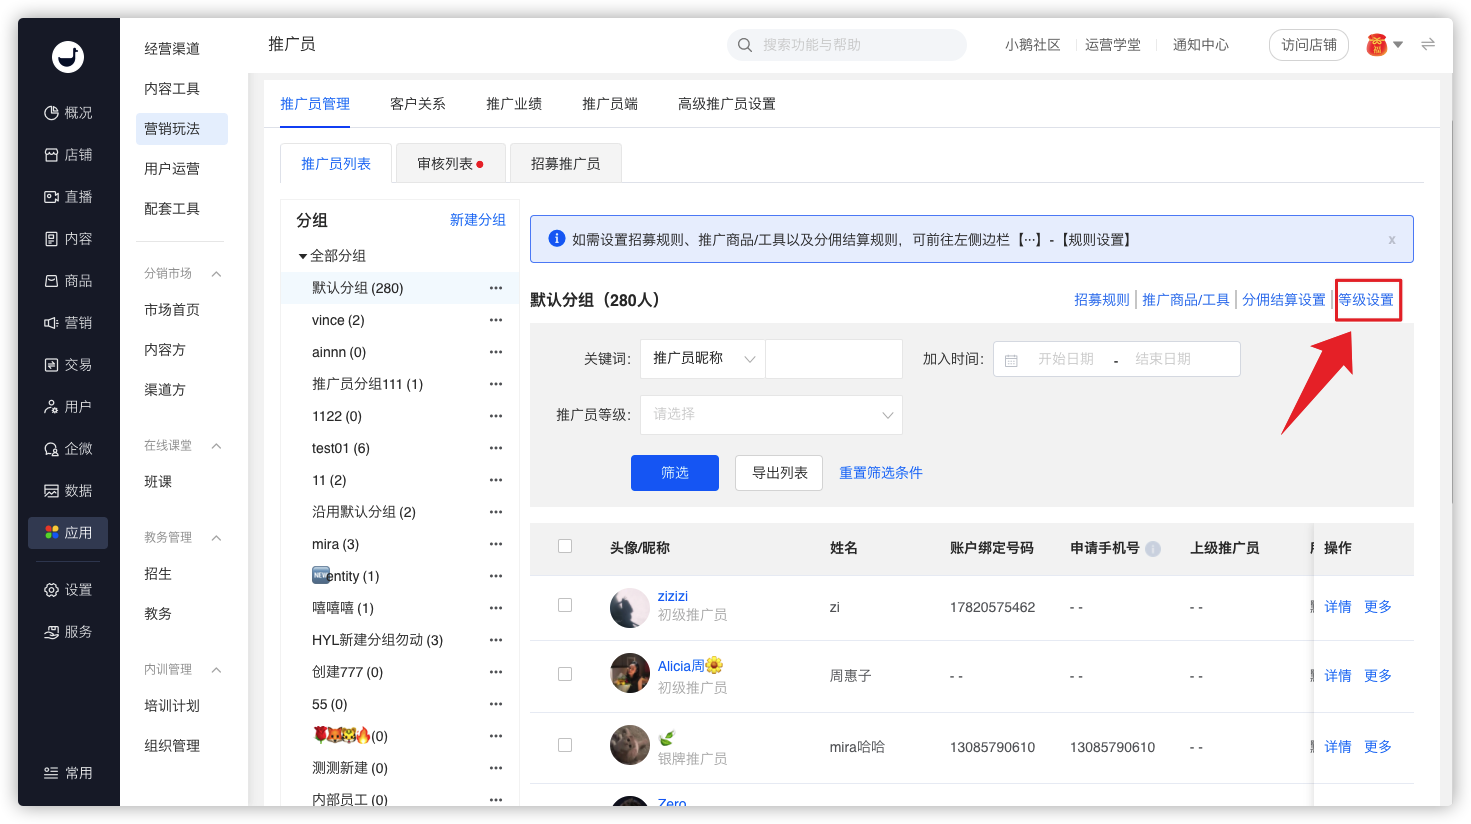Click the blue 筛选 button
This screenshot has height=824, width=1471.
coord(675,473)
